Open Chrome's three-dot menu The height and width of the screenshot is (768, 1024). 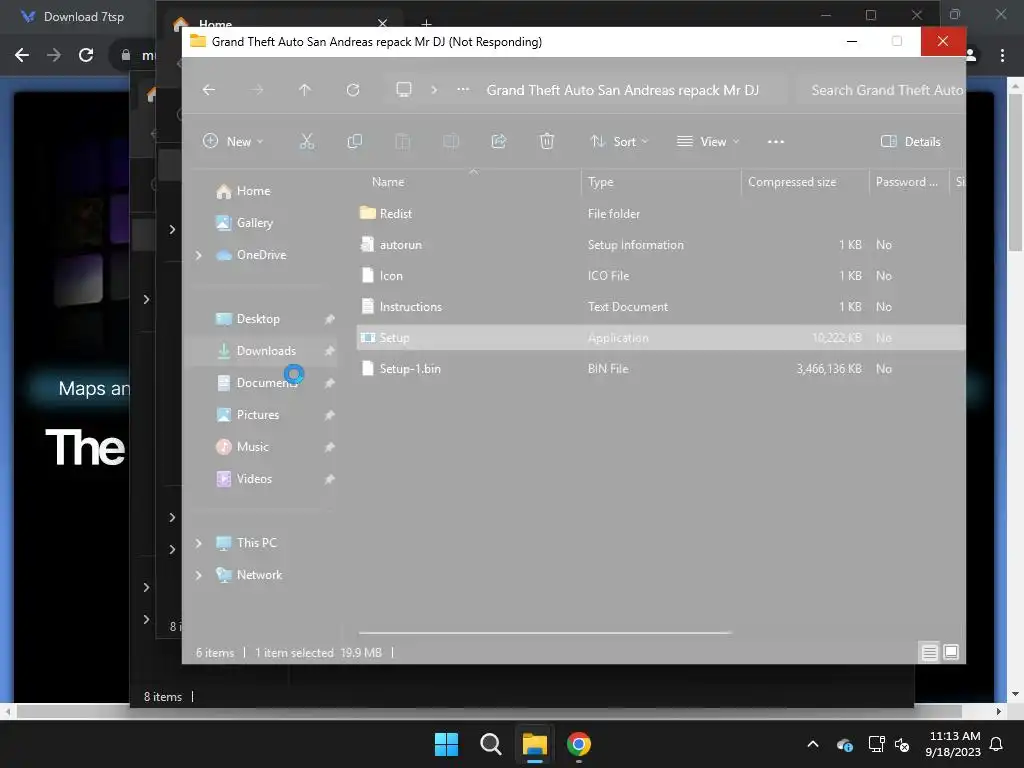tap(1002, 56)
